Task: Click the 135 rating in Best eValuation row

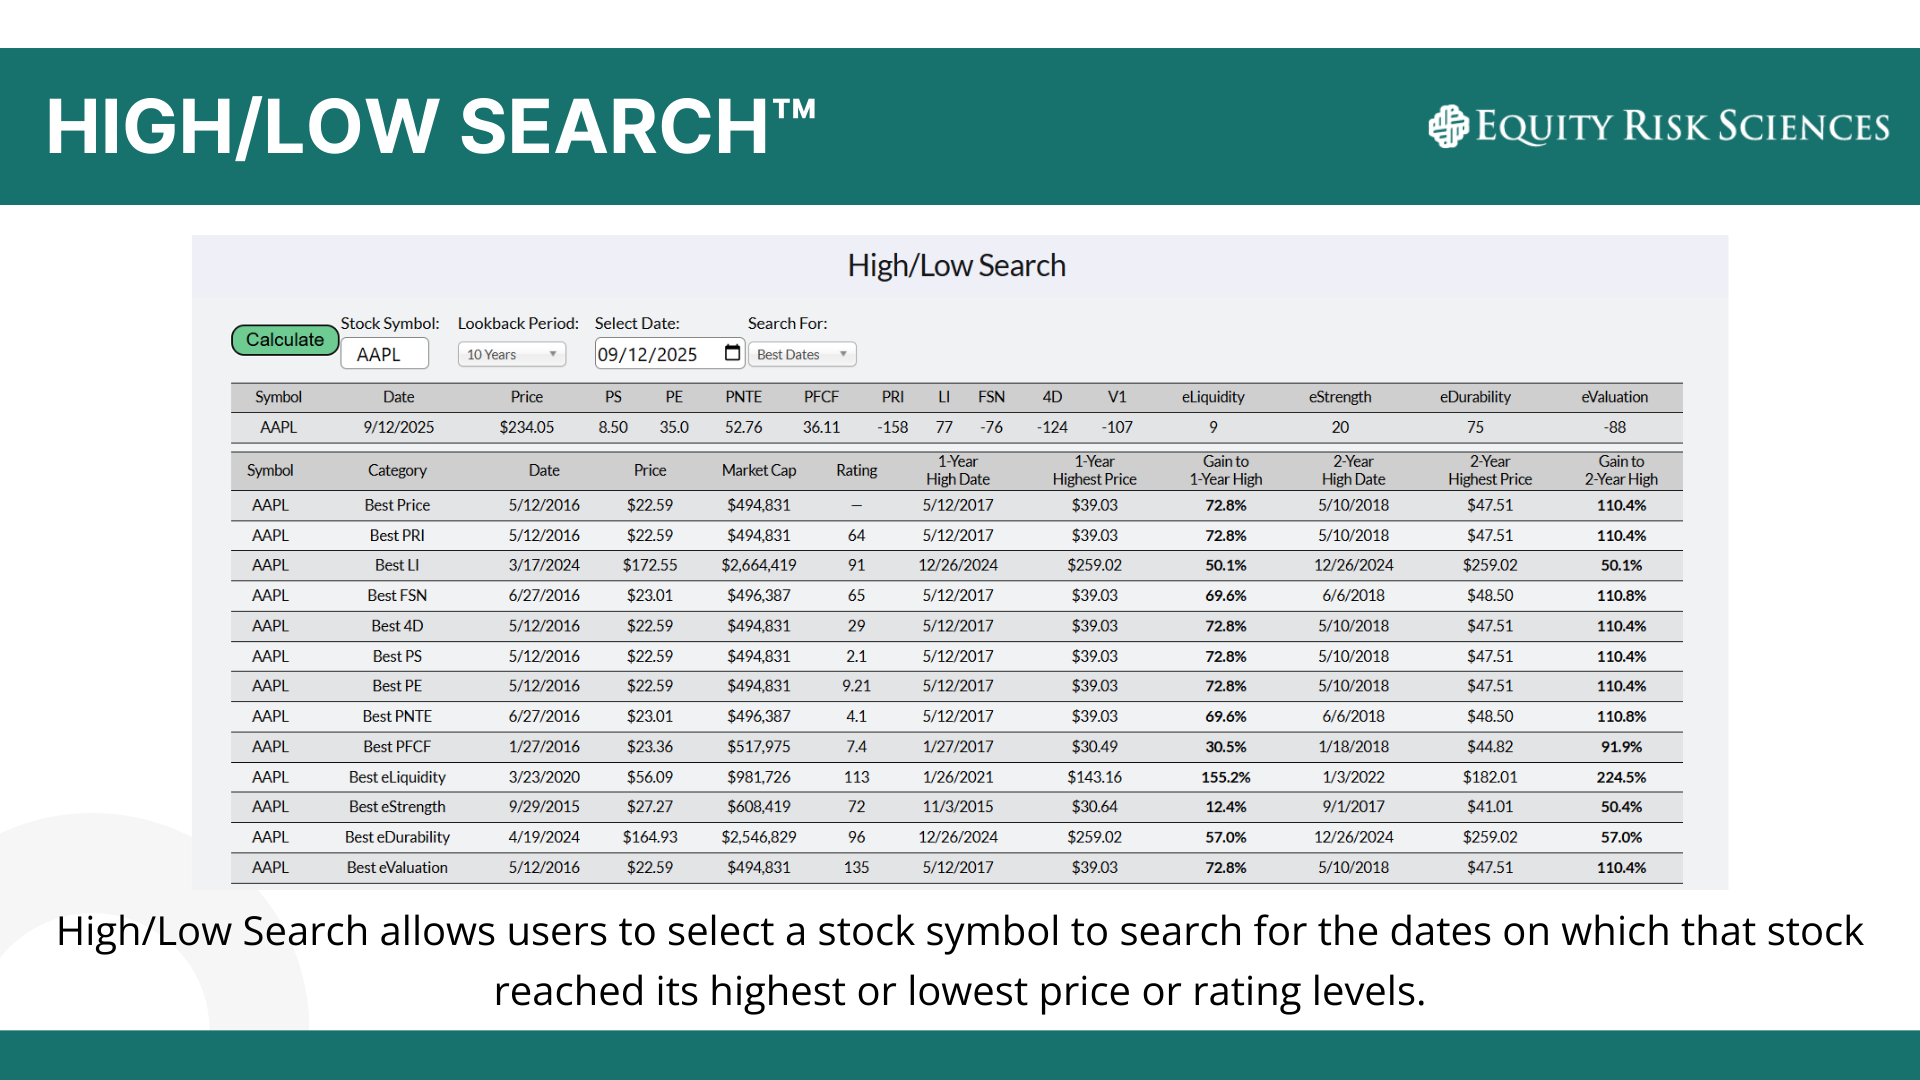Action: tap(857, 867)
